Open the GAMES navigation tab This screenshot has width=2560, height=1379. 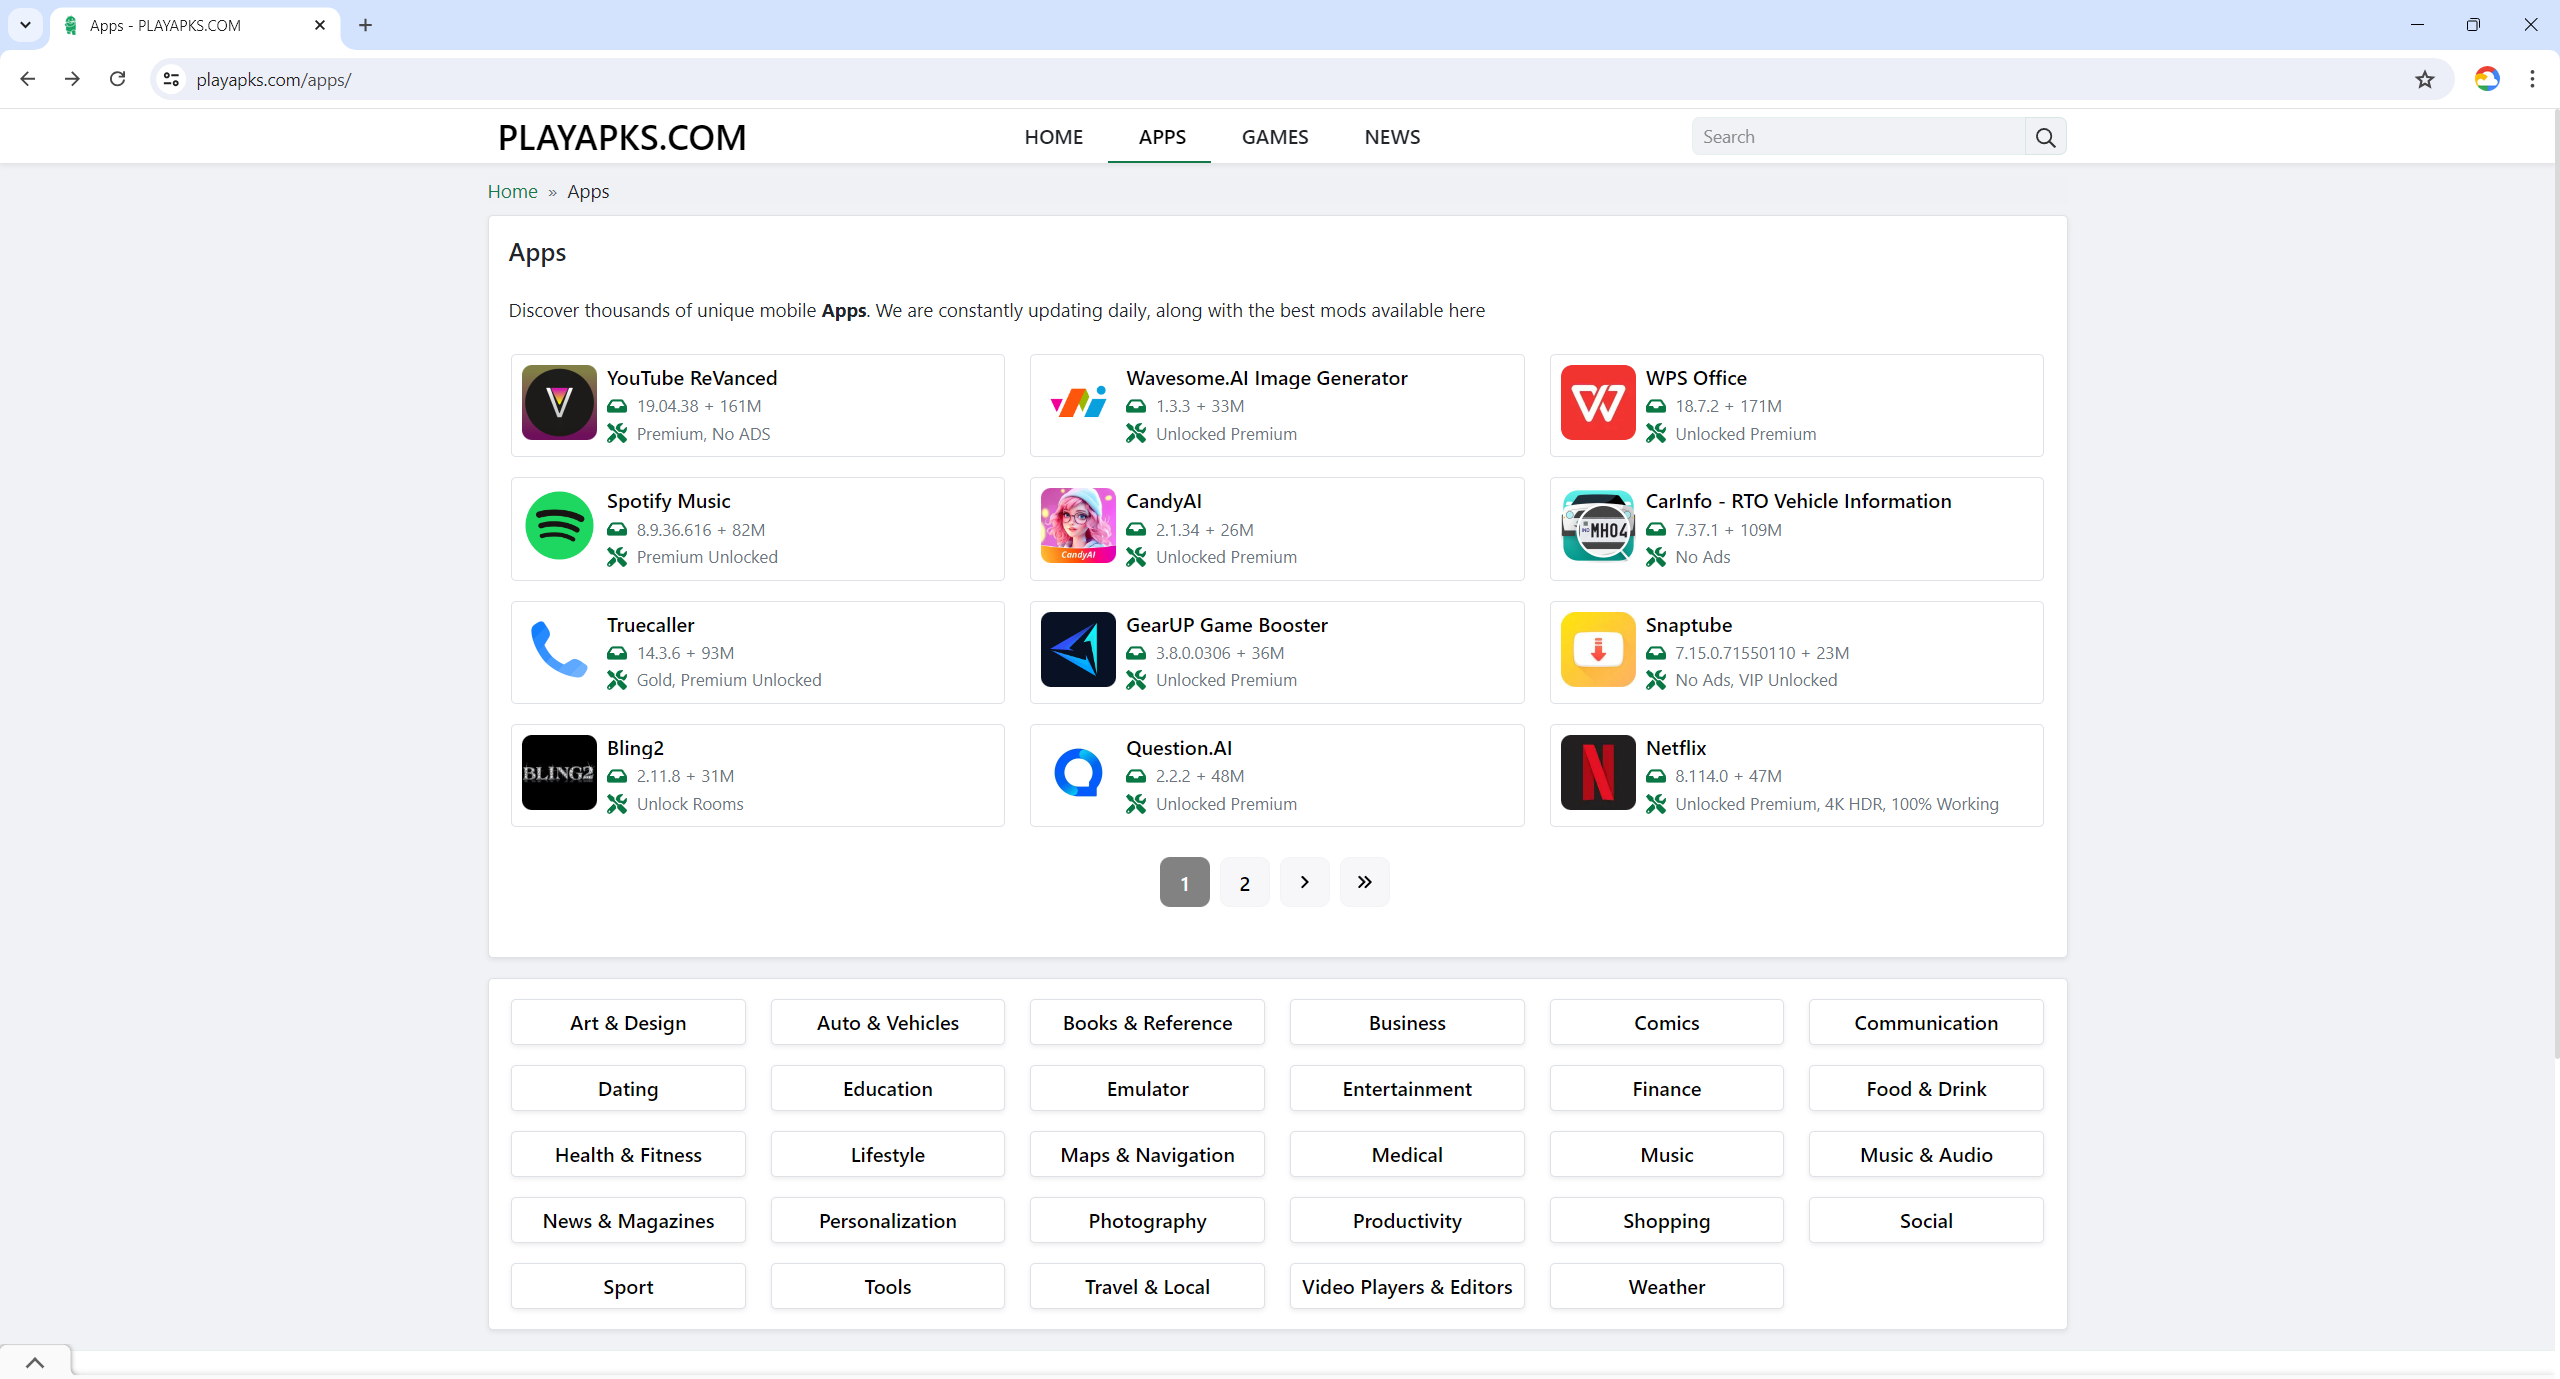(x=1274, y=137)
